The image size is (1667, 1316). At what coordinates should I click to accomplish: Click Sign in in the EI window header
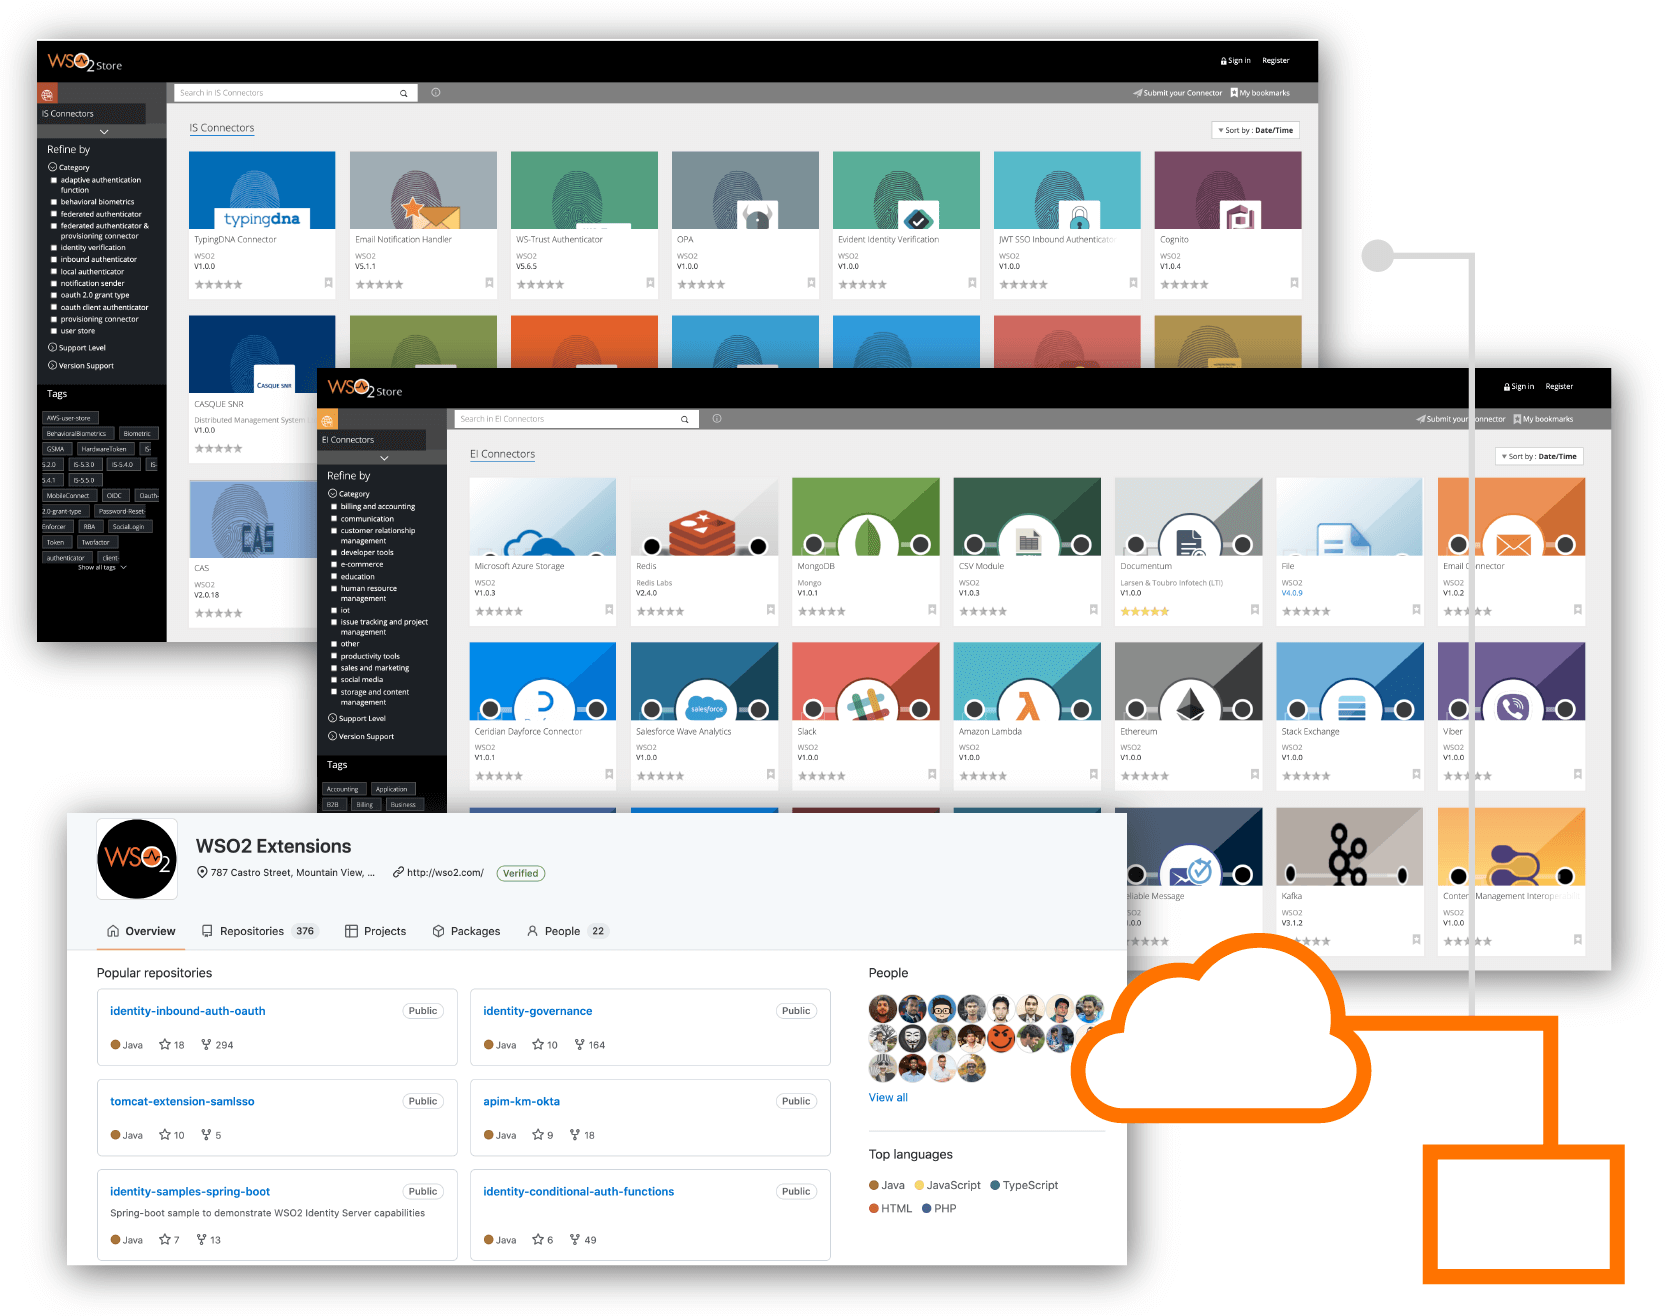pyautogui.click(x=1519, y=387)
